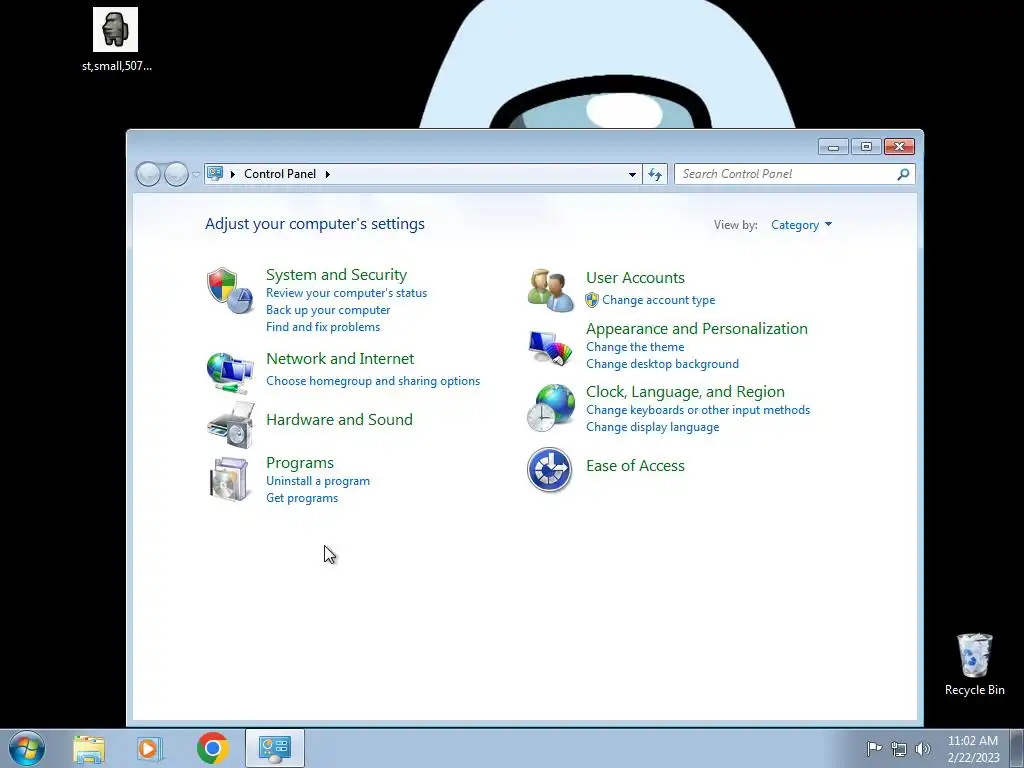
Task: Click Choose homegroup and sharing options
Action: click(373, 381)
